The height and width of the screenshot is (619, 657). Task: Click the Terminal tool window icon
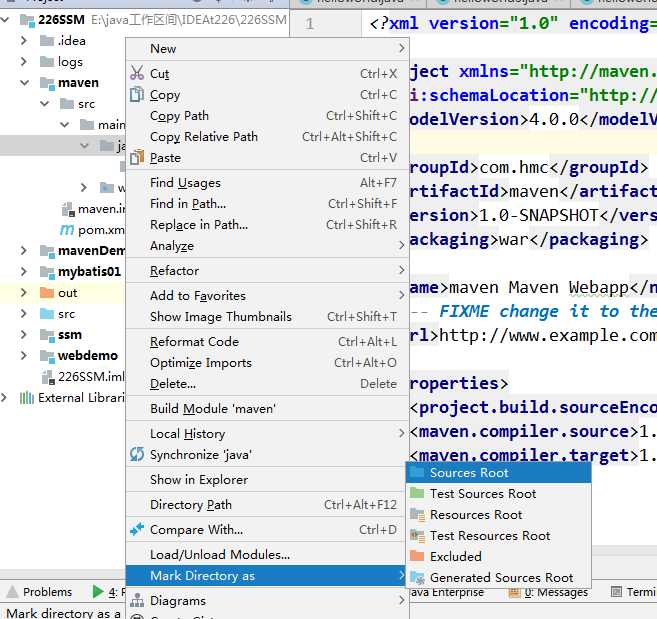coord(616,592)
